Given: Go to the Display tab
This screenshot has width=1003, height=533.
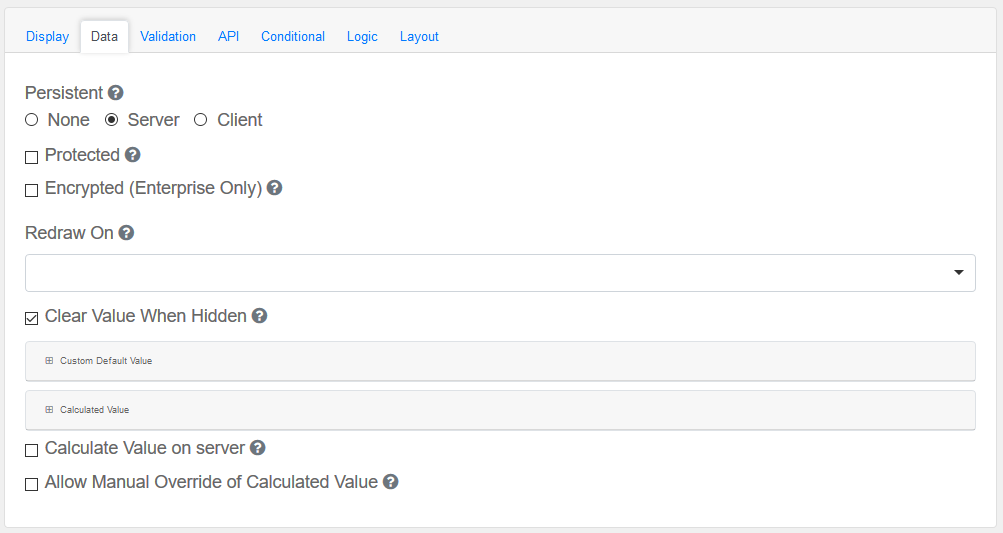Looking at the screenshot, I should (x=48, y=37).
